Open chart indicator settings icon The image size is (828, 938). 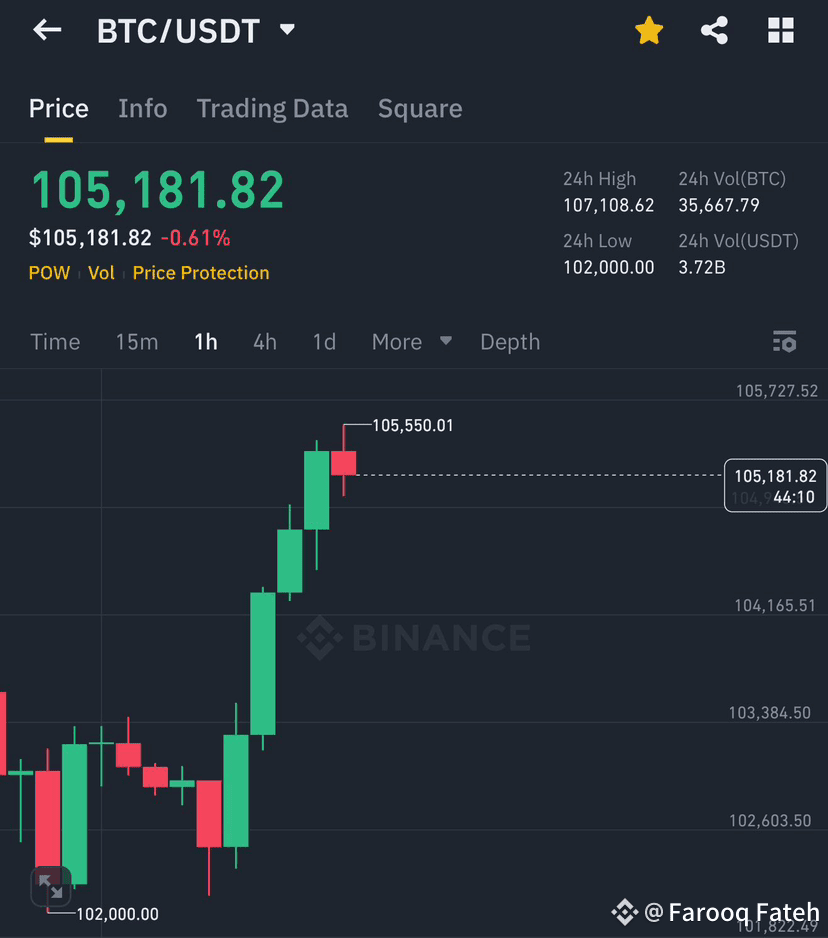tap(784, 342)
